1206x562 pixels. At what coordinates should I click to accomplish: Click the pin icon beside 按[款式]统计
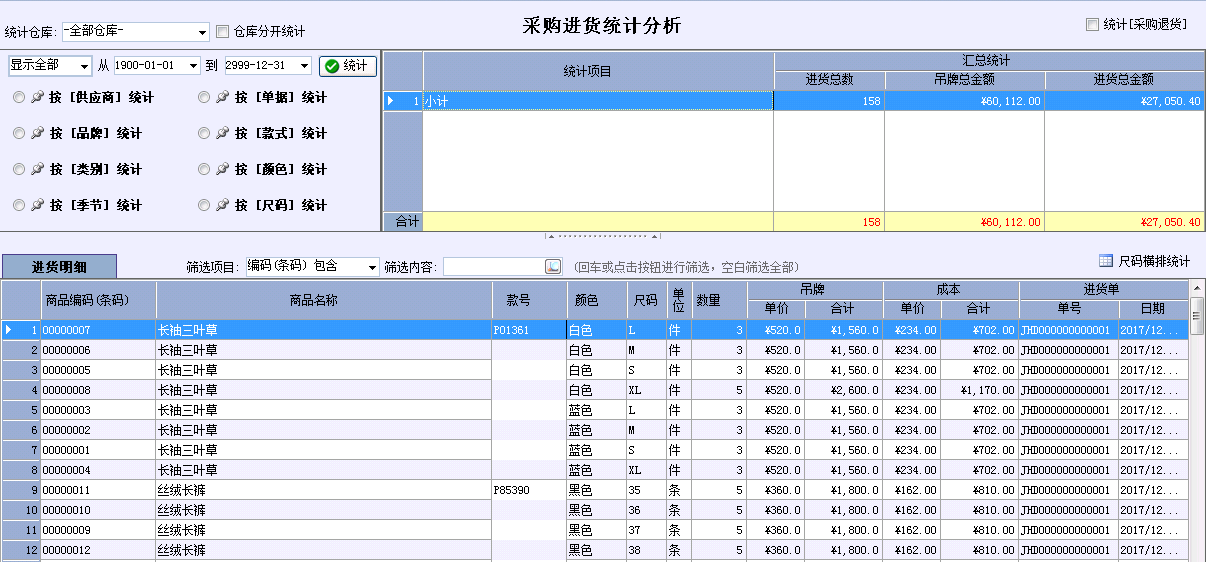point(222,133)
